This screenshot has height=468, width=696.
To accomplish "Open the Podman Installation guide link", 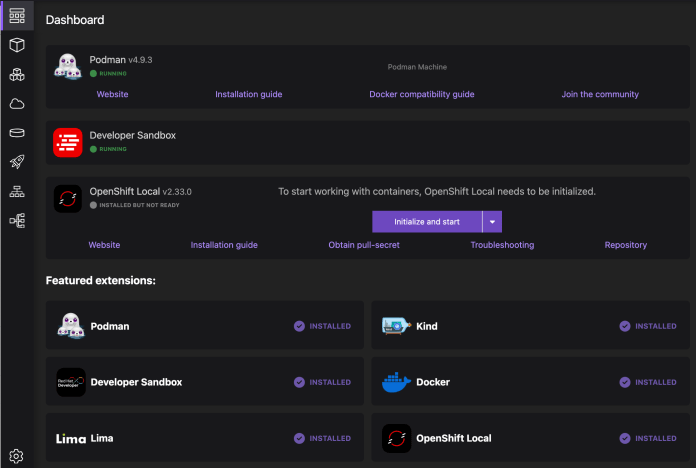I will tap(248, 94).
